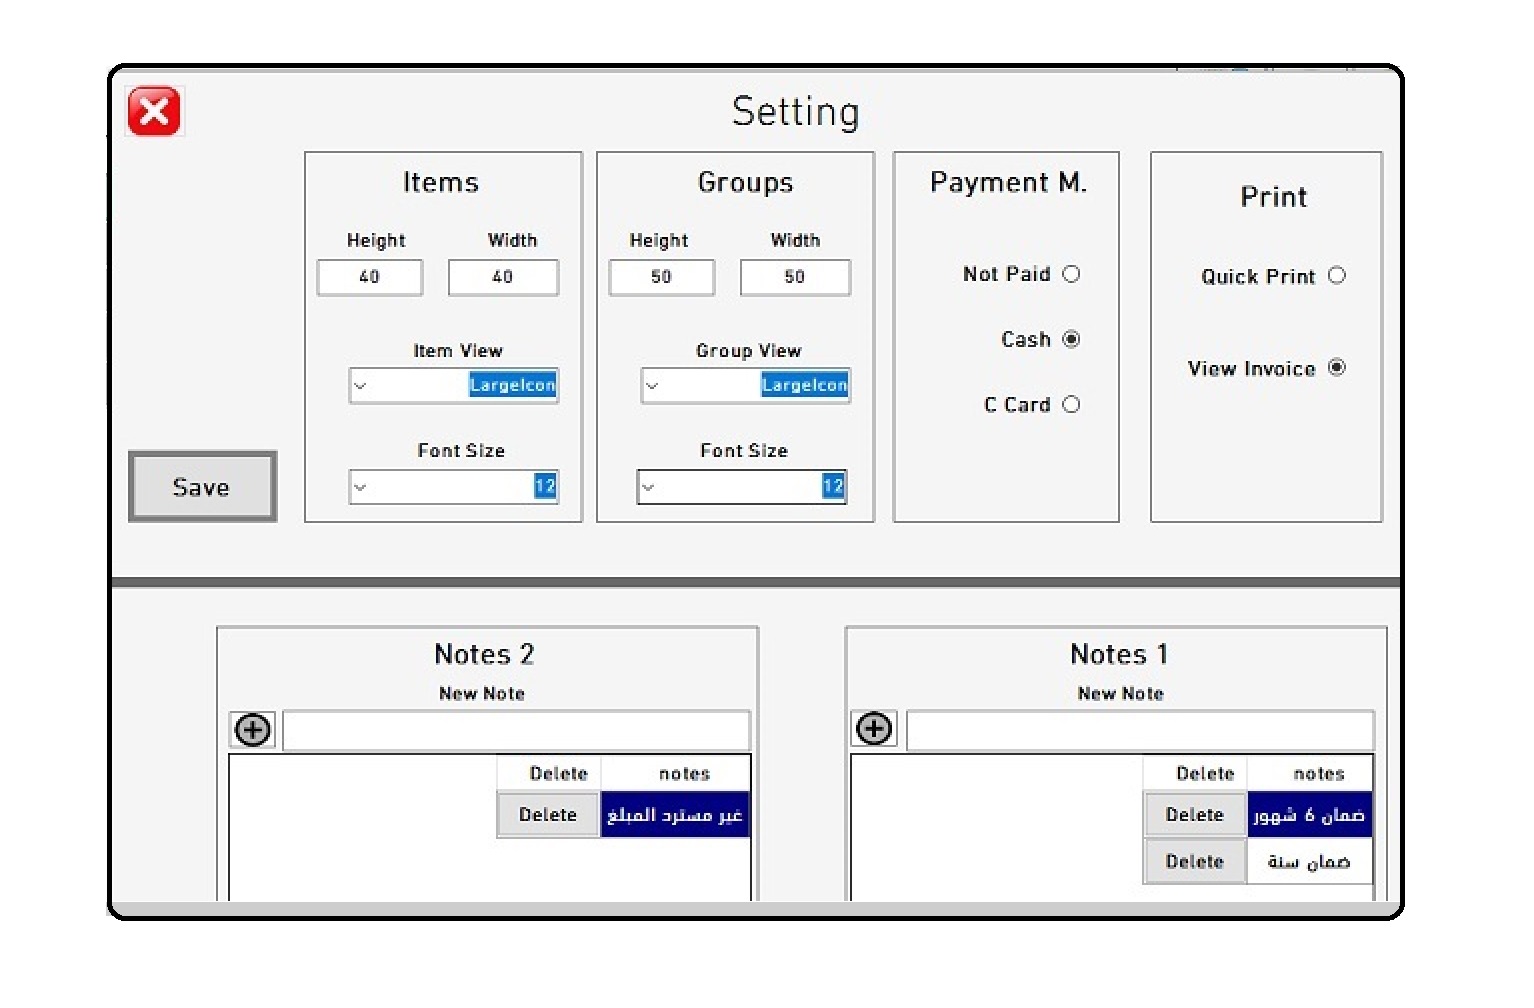This screenshot has height=1008, width=1534.
Task: Select Cash as payment method
Action: click(x=1071, y=340)
